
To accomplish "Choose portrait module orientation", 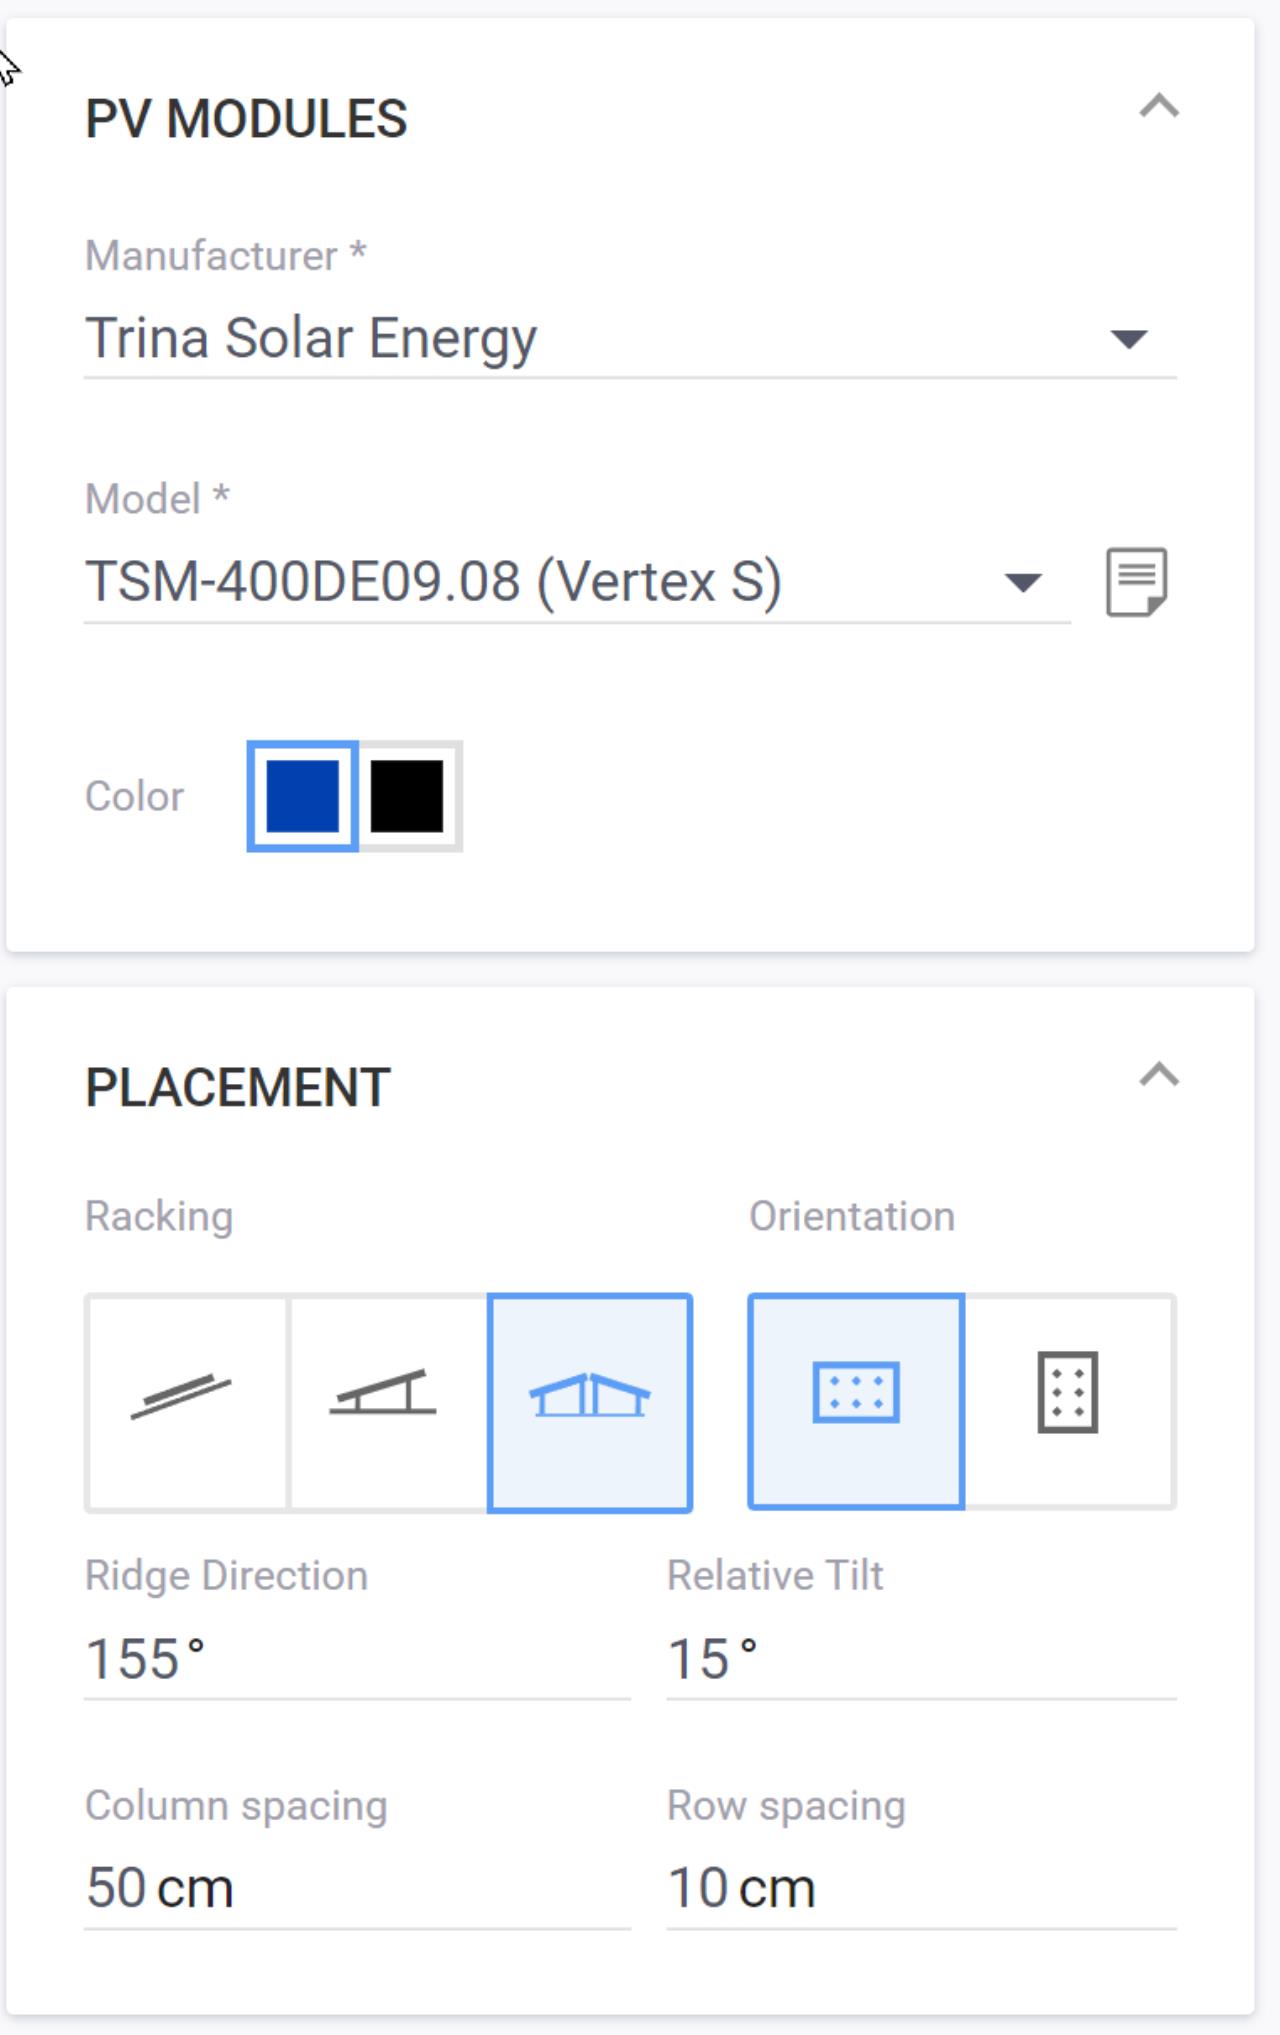I will [x=1068, y=1400].
